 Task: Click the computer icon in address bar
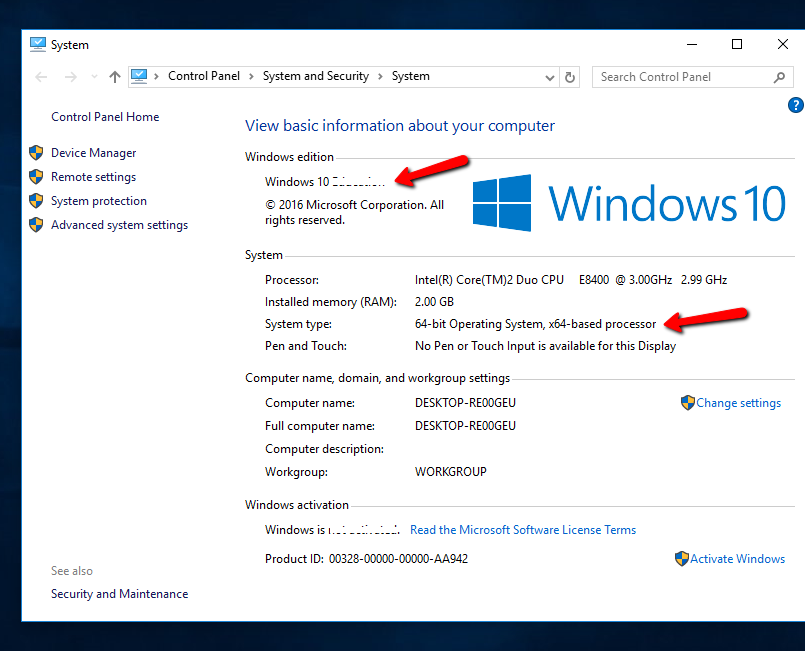pos(139,76)
